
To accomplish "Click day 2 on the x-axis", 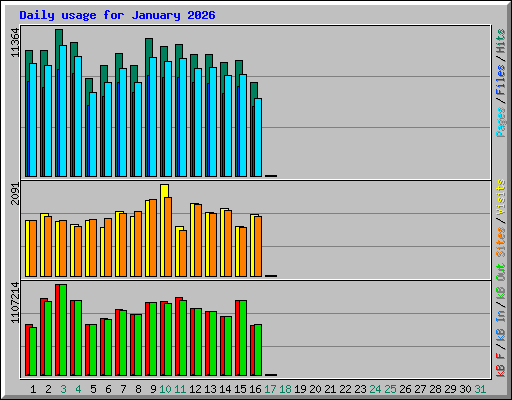I will click(x=48, y=389).
